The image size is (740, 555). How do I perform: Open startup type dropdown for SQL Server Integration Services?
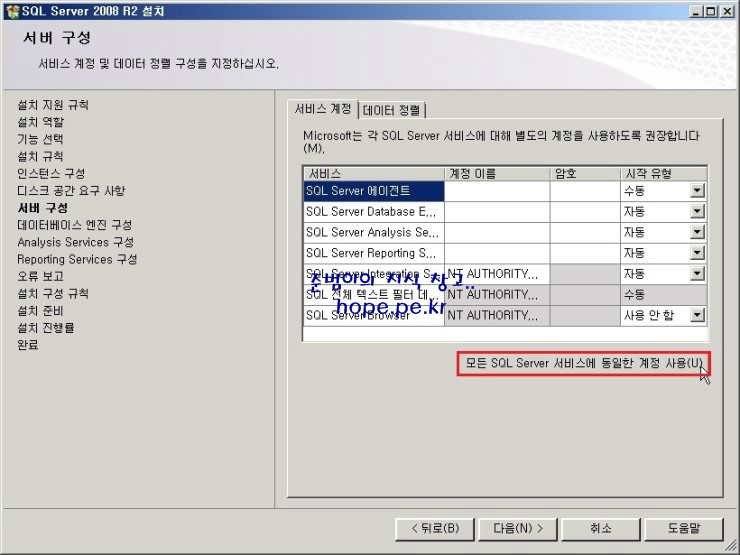[697, 274]
